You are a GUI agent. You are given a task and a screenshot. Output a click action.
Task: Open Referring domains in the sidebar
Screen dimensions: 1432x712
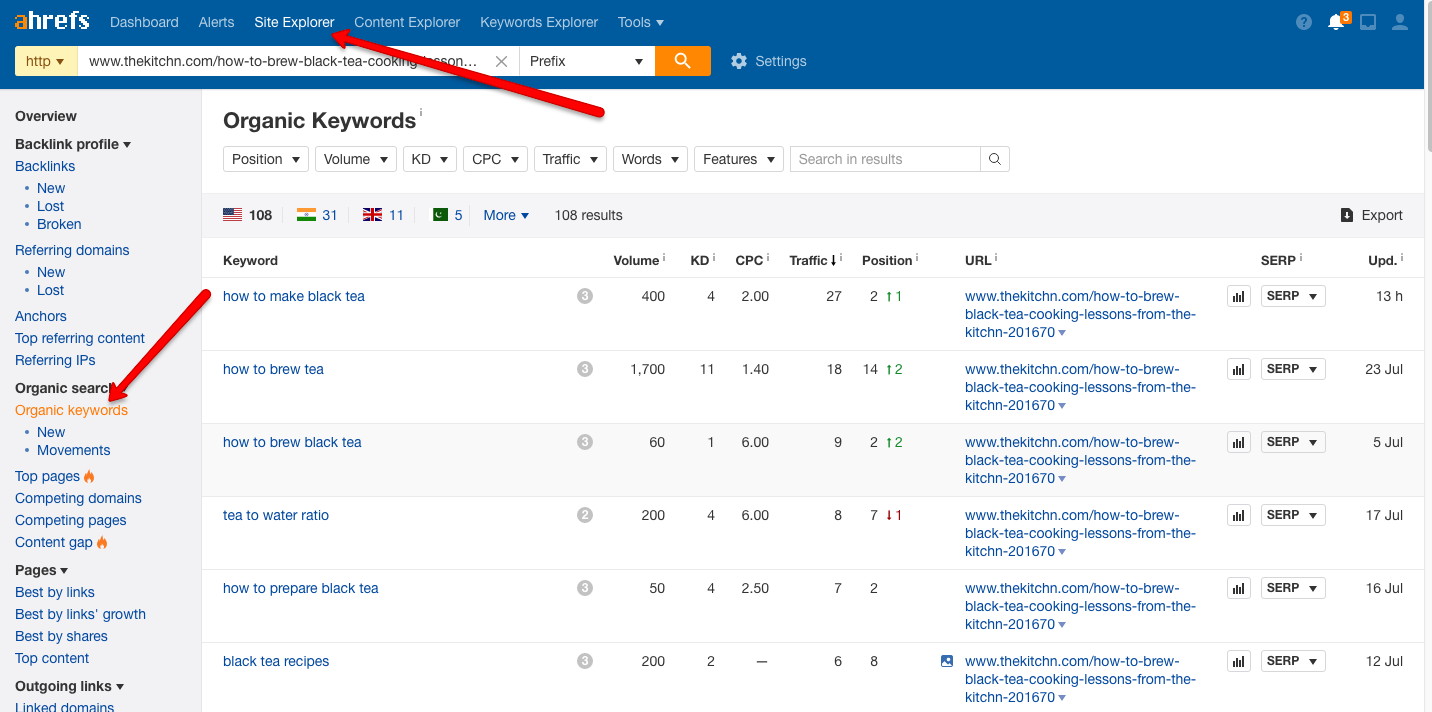tap(72, 250)
